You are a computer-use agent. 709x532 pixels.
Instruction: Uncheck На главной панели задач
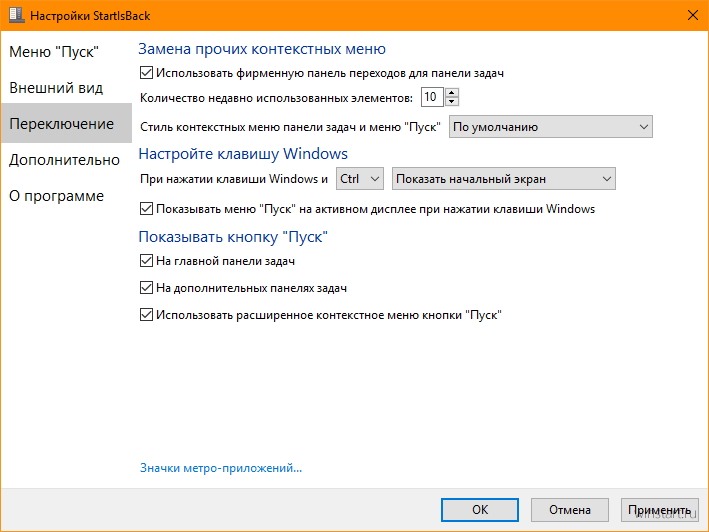click(146, 261)
